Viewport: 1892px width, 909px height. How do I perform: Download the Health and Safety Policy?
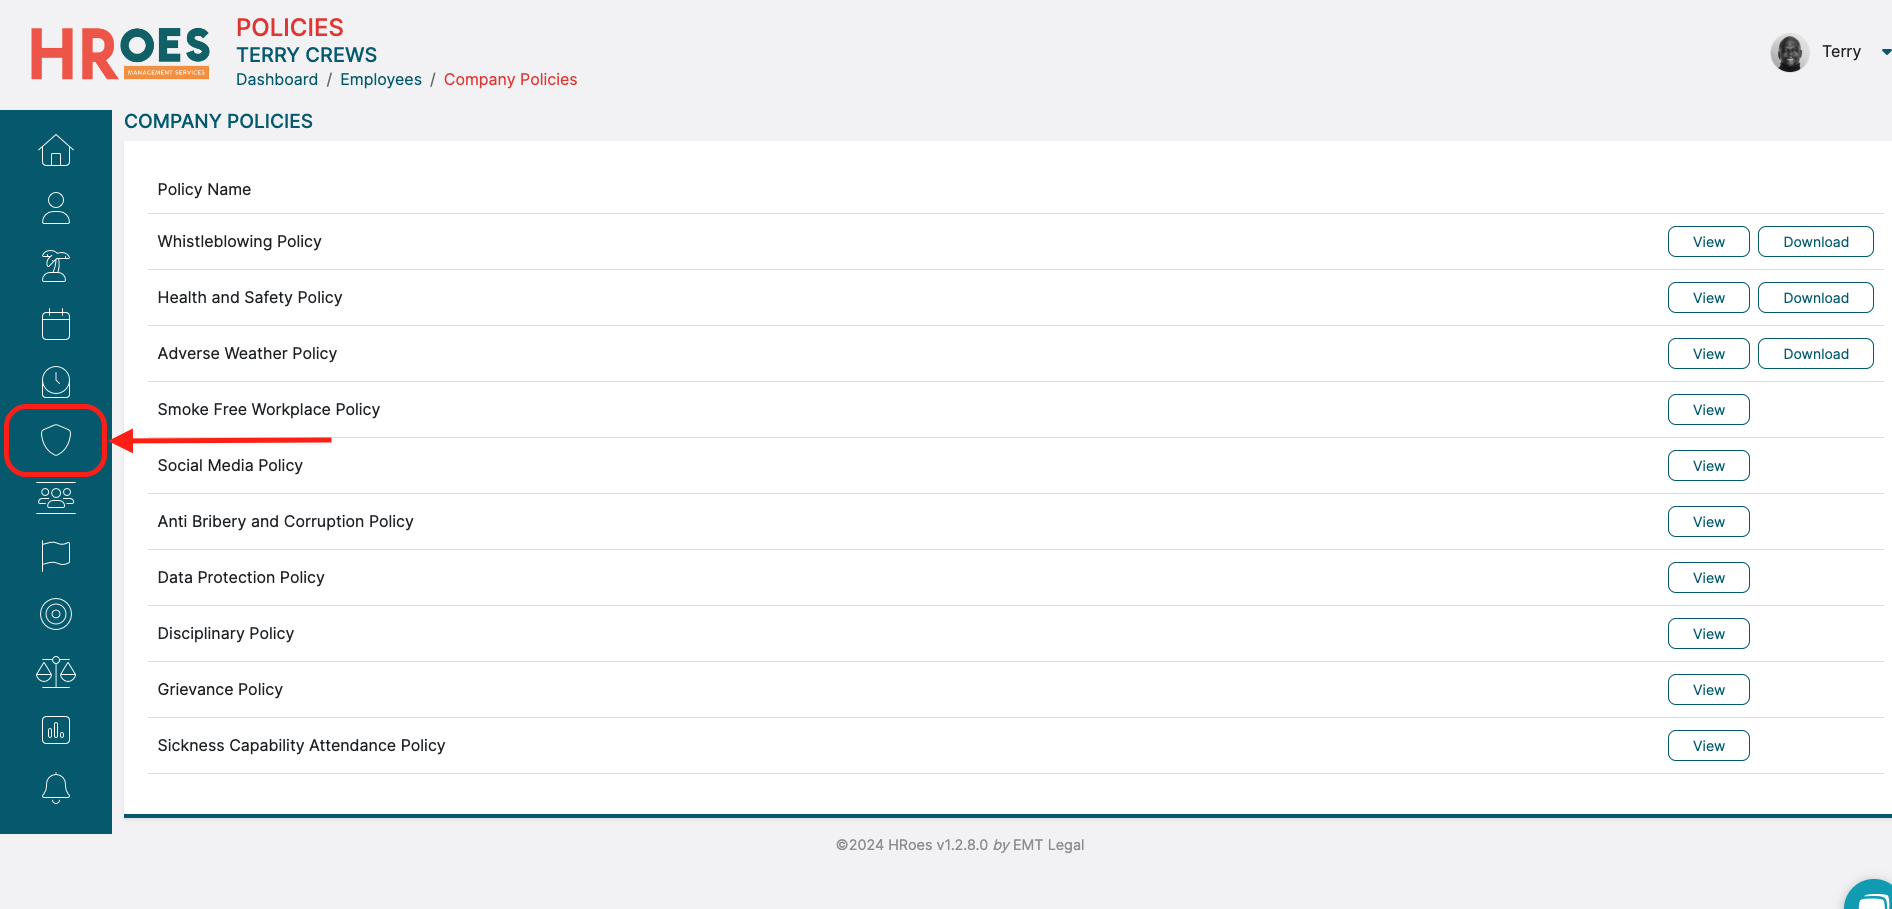click(x=1815, y=298)
